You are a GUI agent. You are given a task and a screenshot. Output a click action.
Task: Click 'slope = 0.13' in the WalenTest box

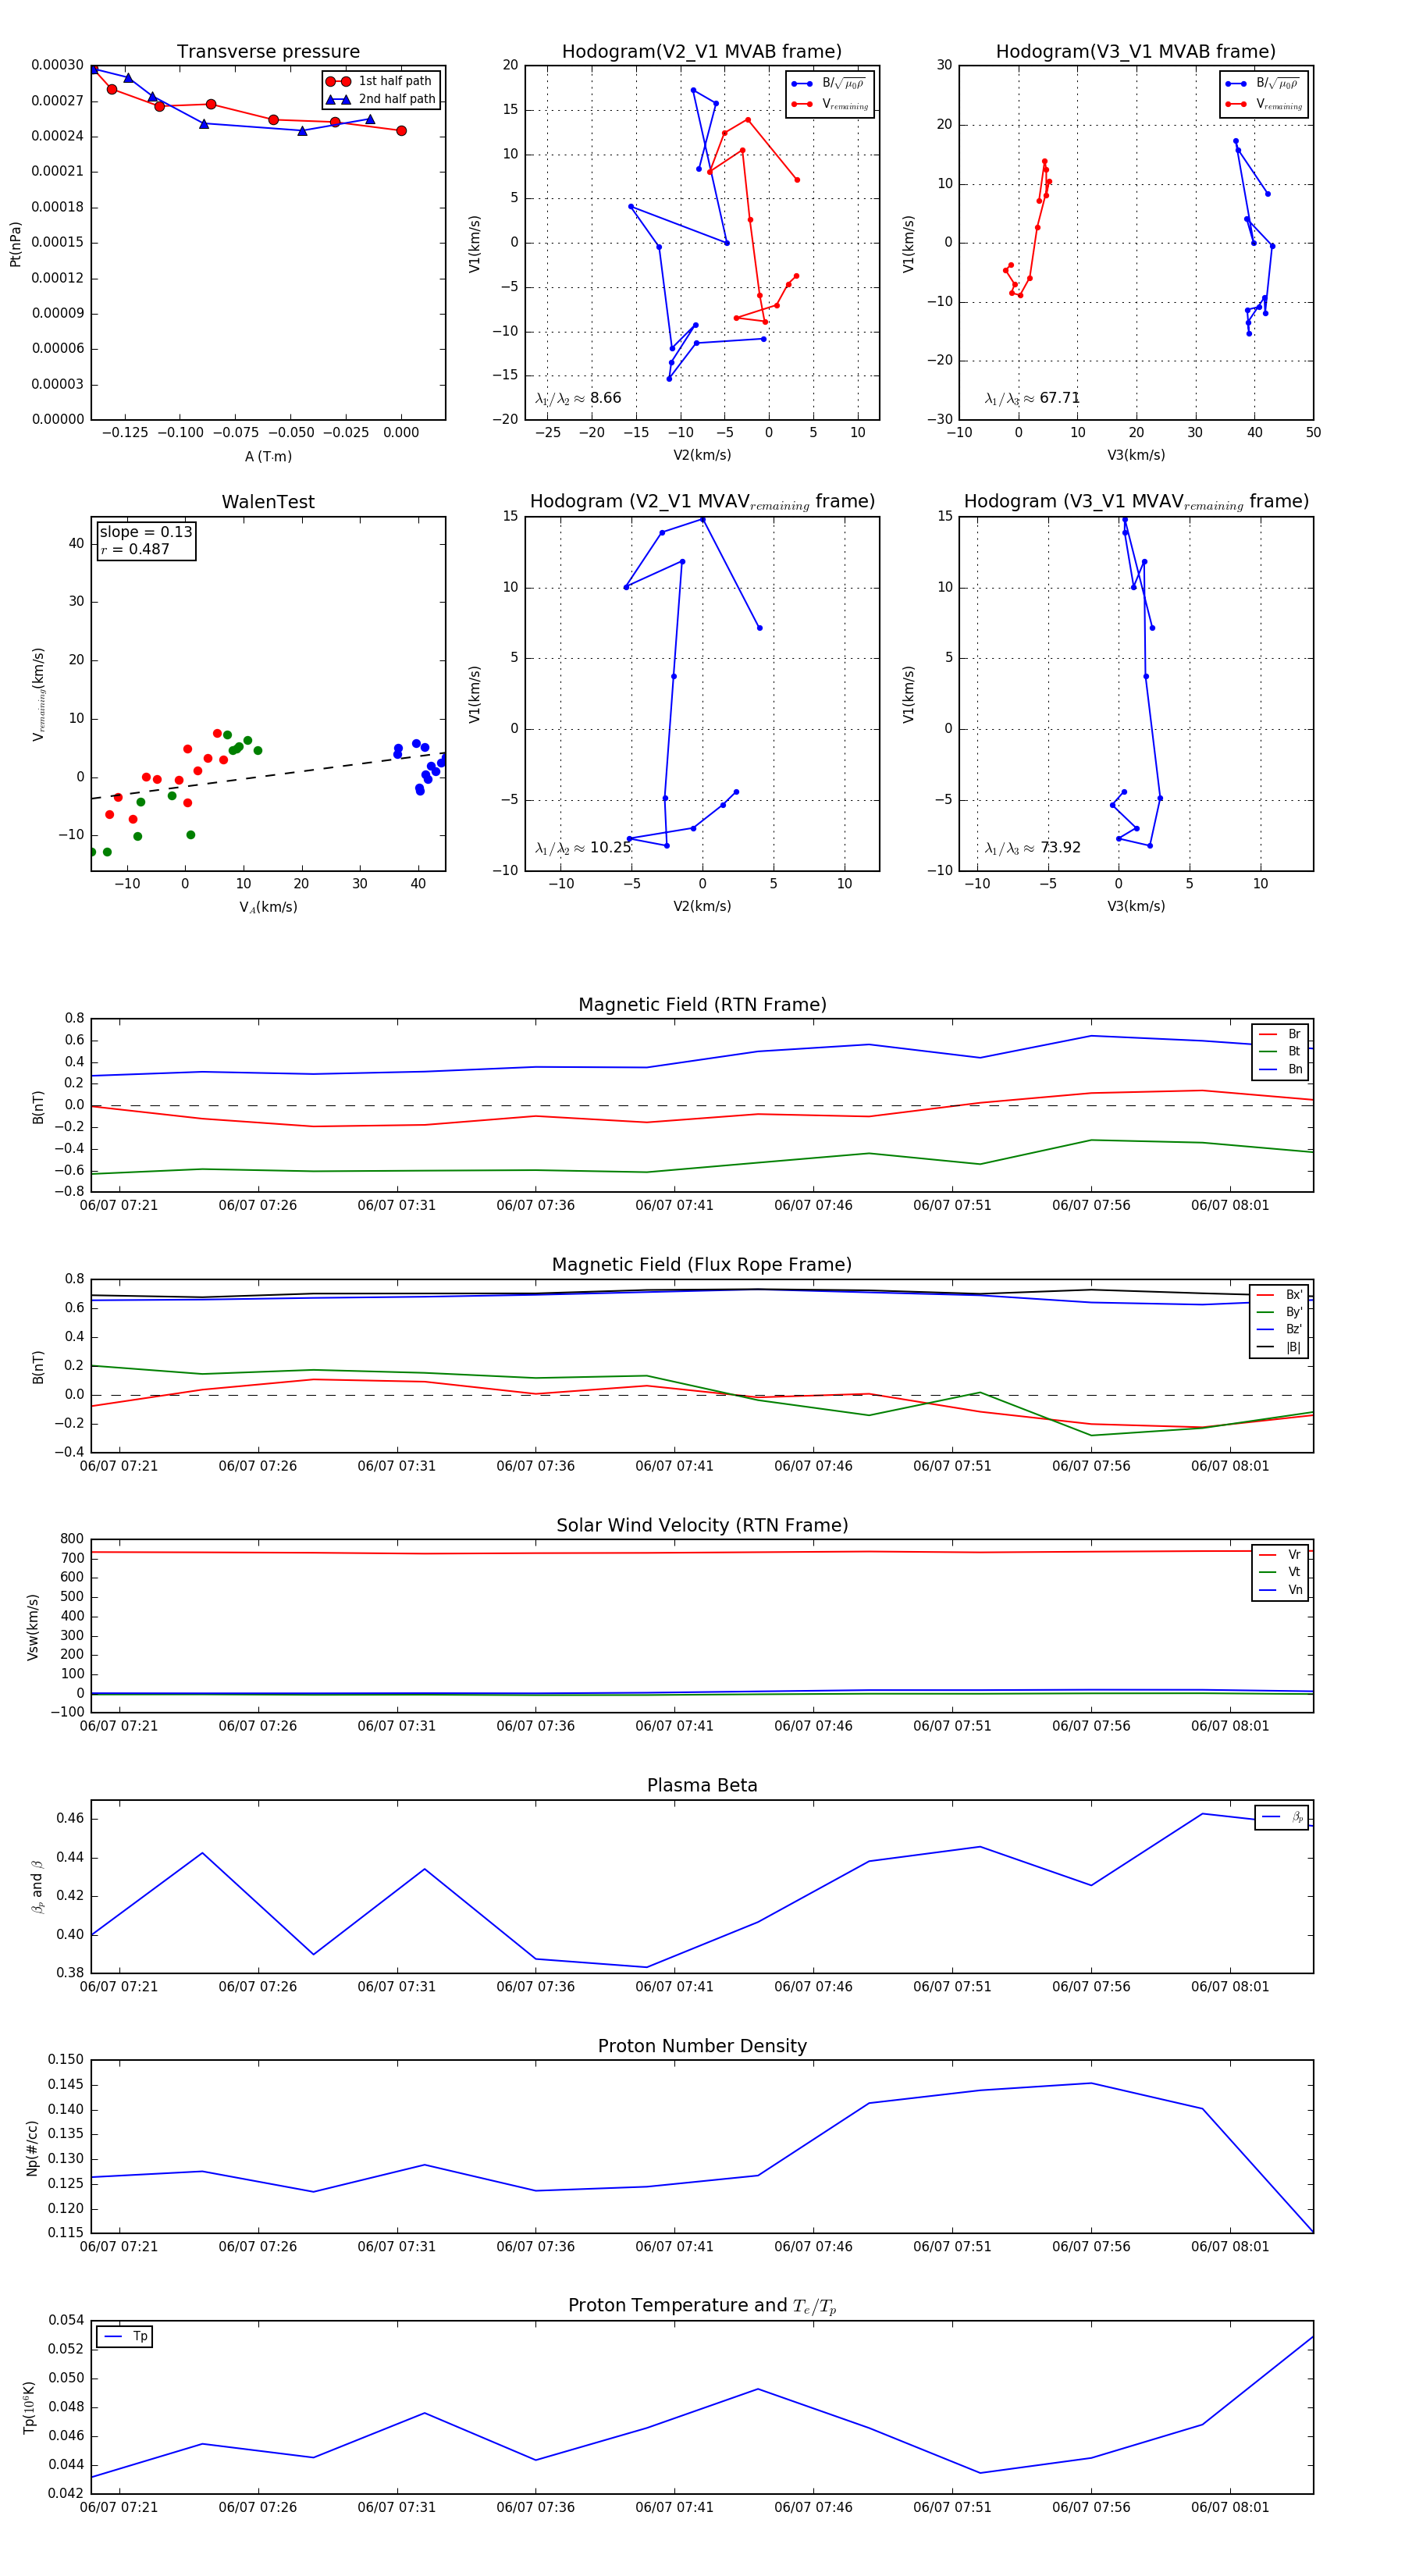[x=146, y=532]
